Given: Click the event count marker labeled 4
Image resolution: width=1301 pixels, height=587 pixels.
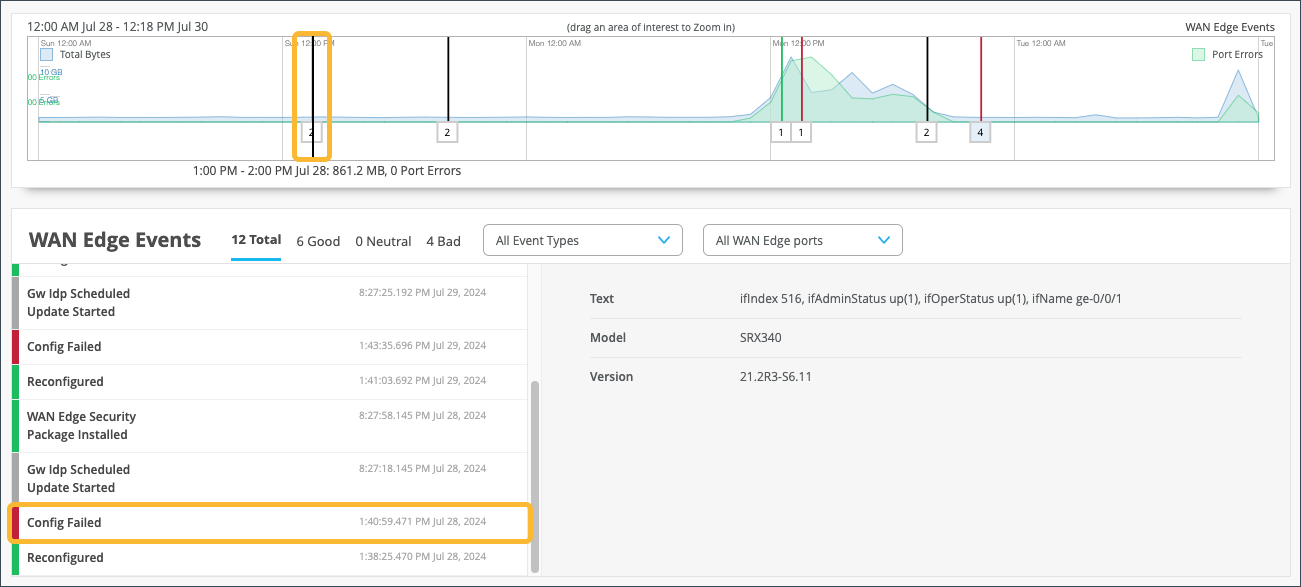Looking at the screenshot, I should pos(980,132).
